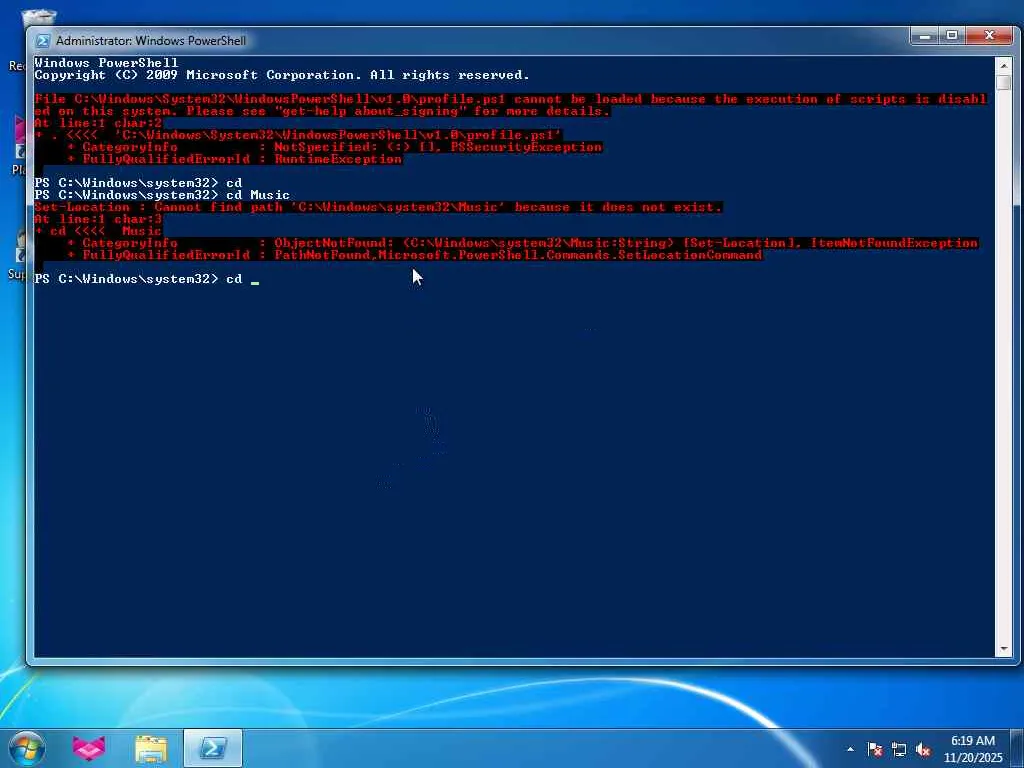Click the PowerShell icon in the title bar
Screen dimensions: 1024x768
(x=42, y=40)
